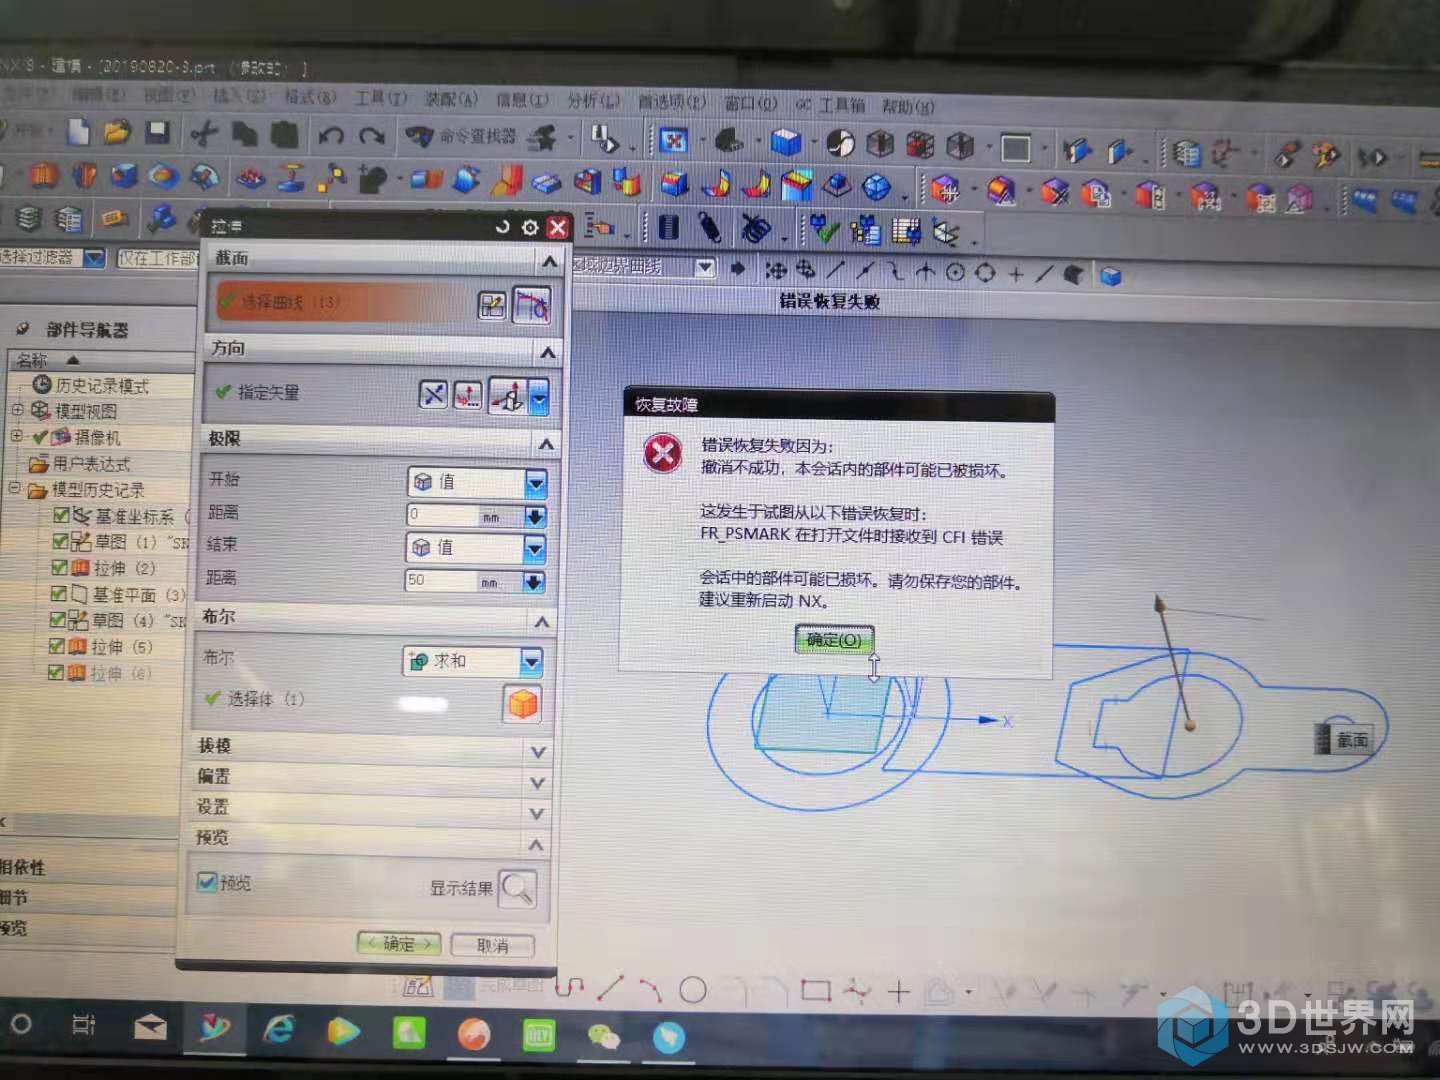Open Internet Explorer from the taskbar

[x=279, y=1027]
